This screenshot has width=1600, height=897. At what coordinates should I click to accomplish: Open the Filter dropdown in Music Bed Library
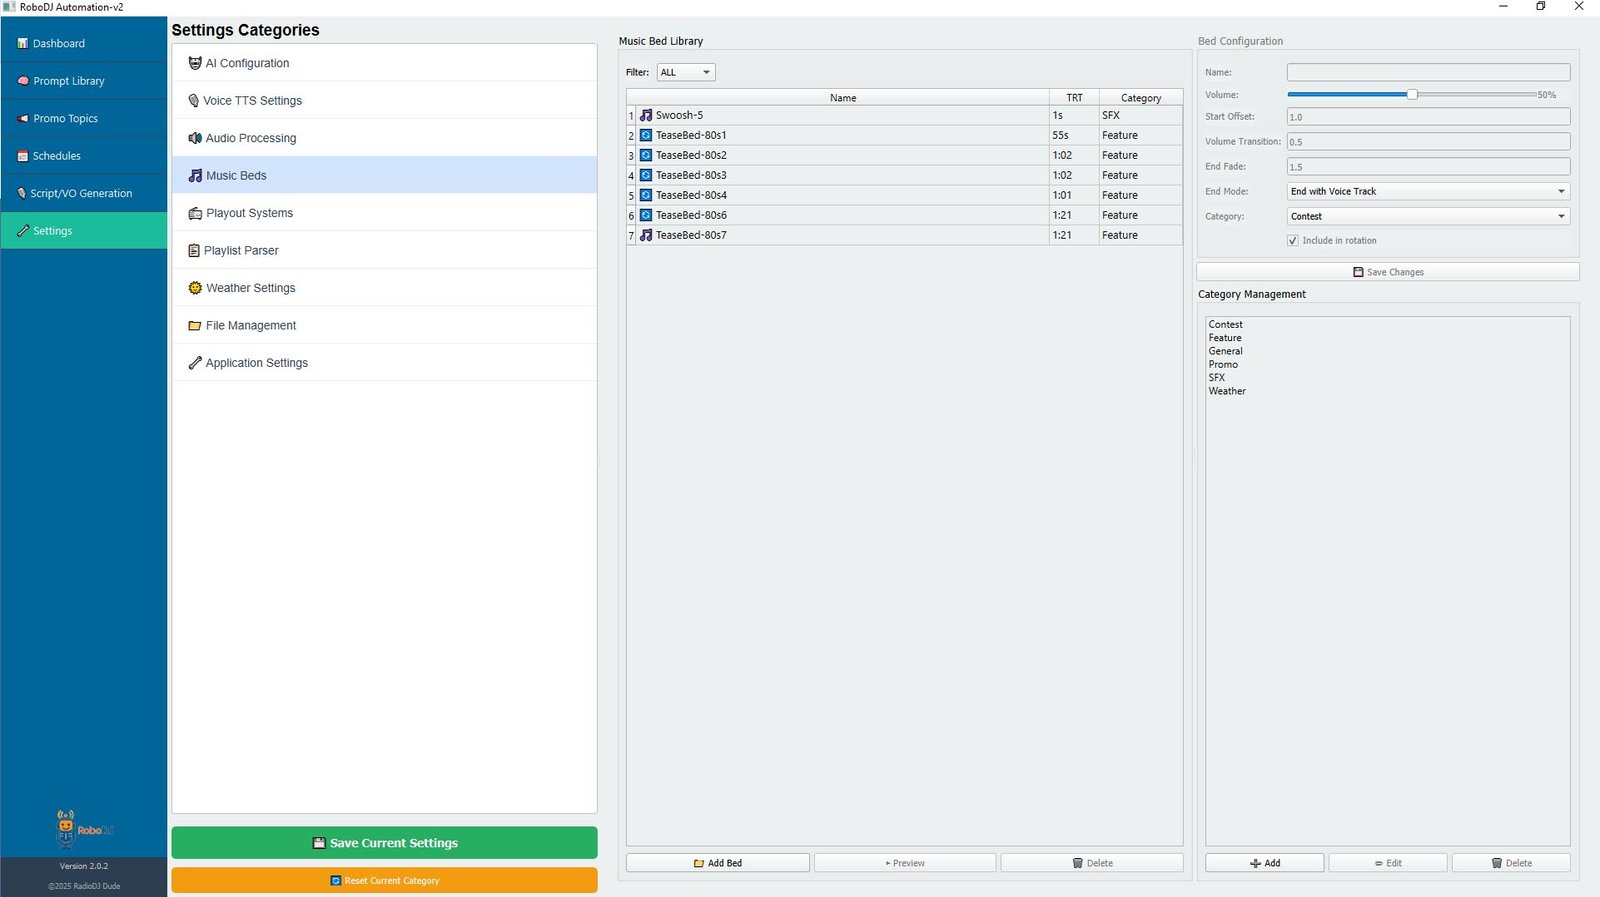pyautogui.click(x=686, y=72)
